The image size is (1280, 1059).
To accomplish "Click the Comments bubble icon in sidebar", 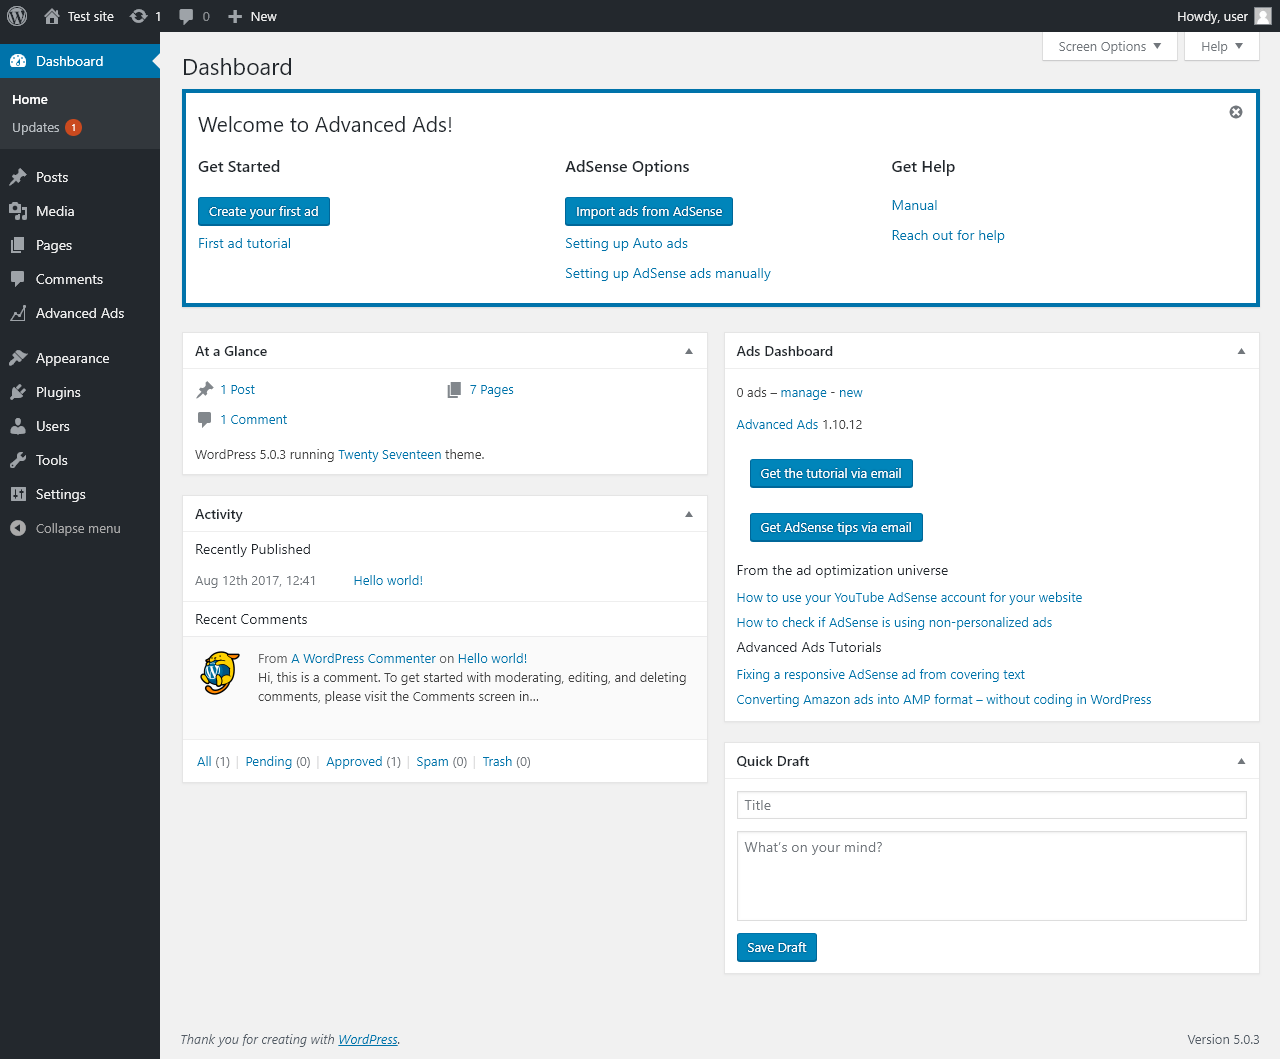I will [x=18, y=279].
